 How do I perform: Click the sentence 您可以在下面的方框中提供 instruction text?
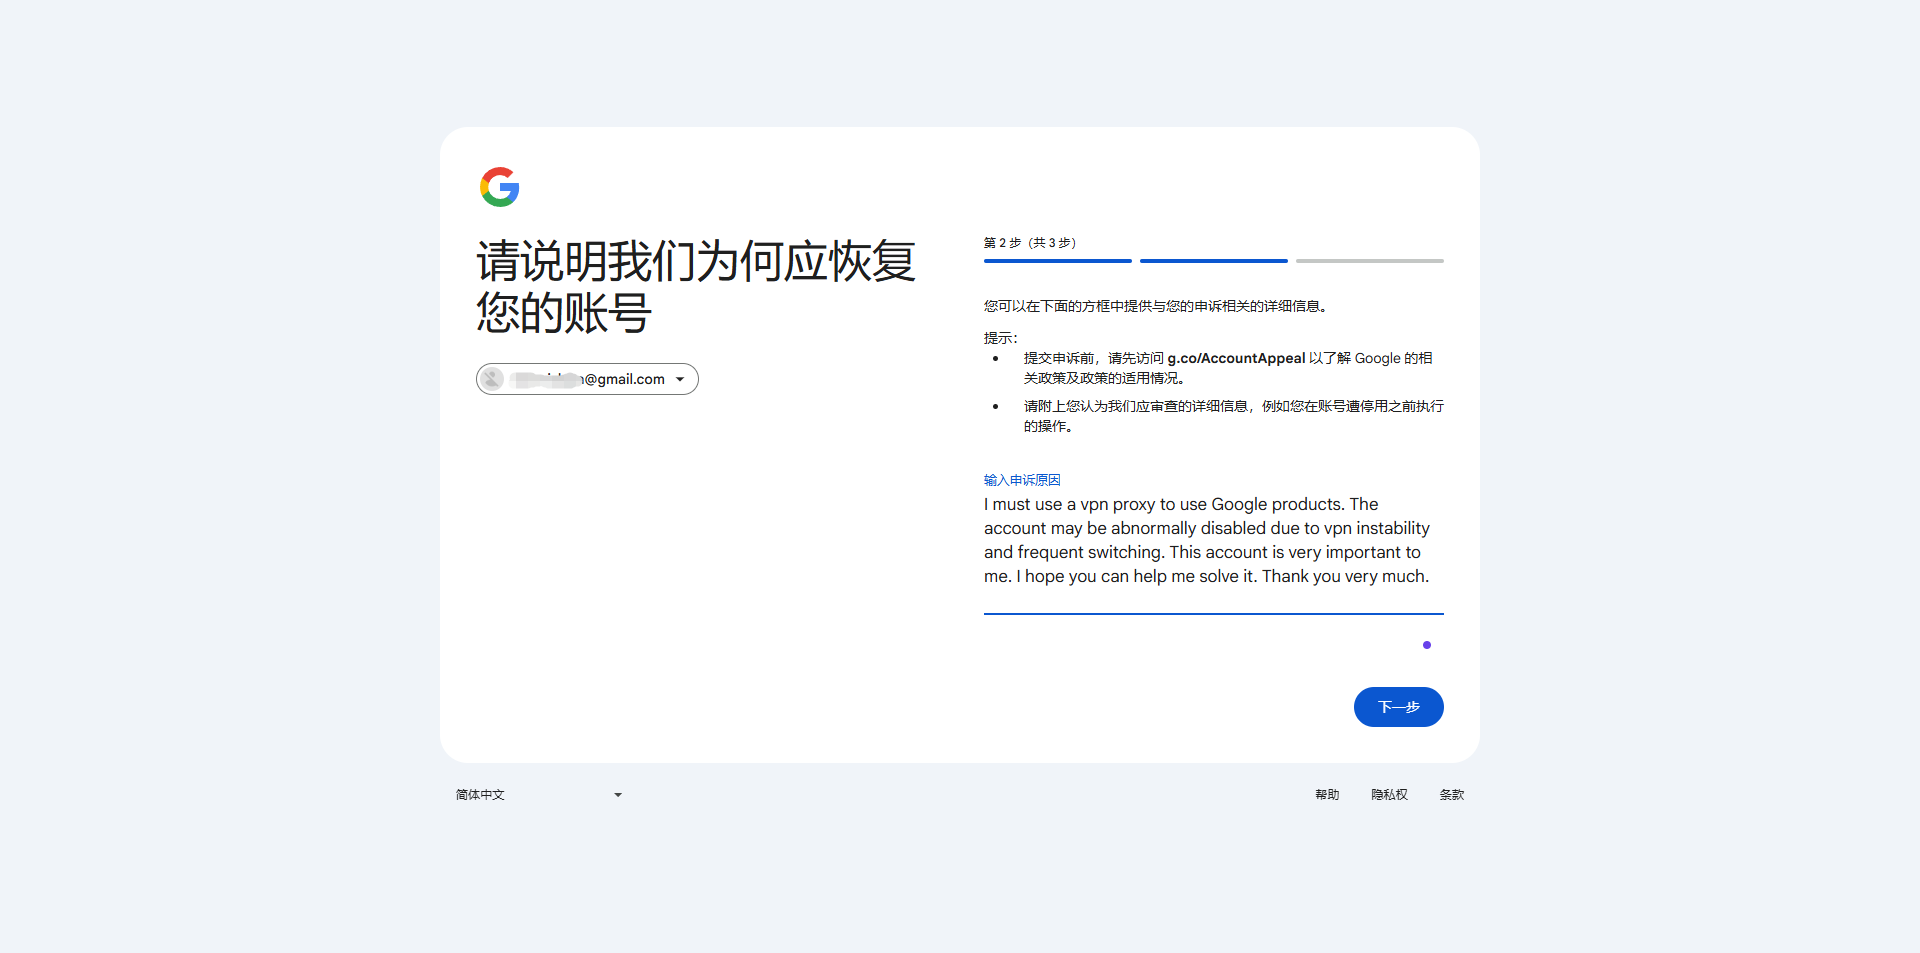click(x=1158, y=306)
